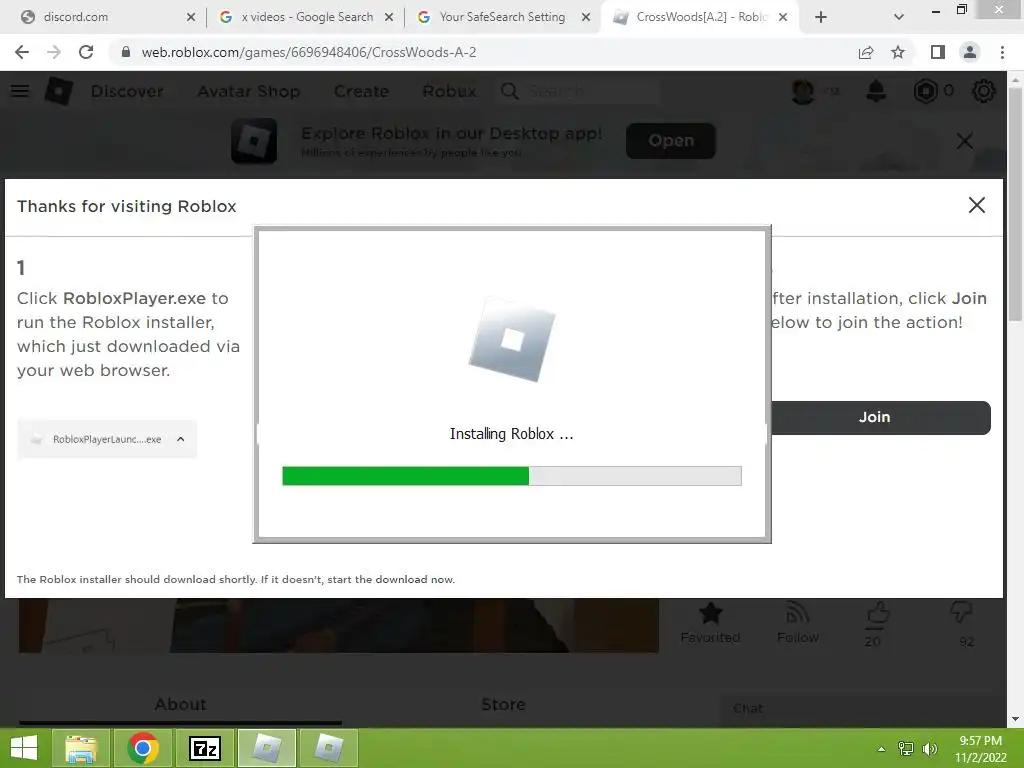Open Chrome from the taskbar
Screen dimensions: 1024x768
(143, 748)
